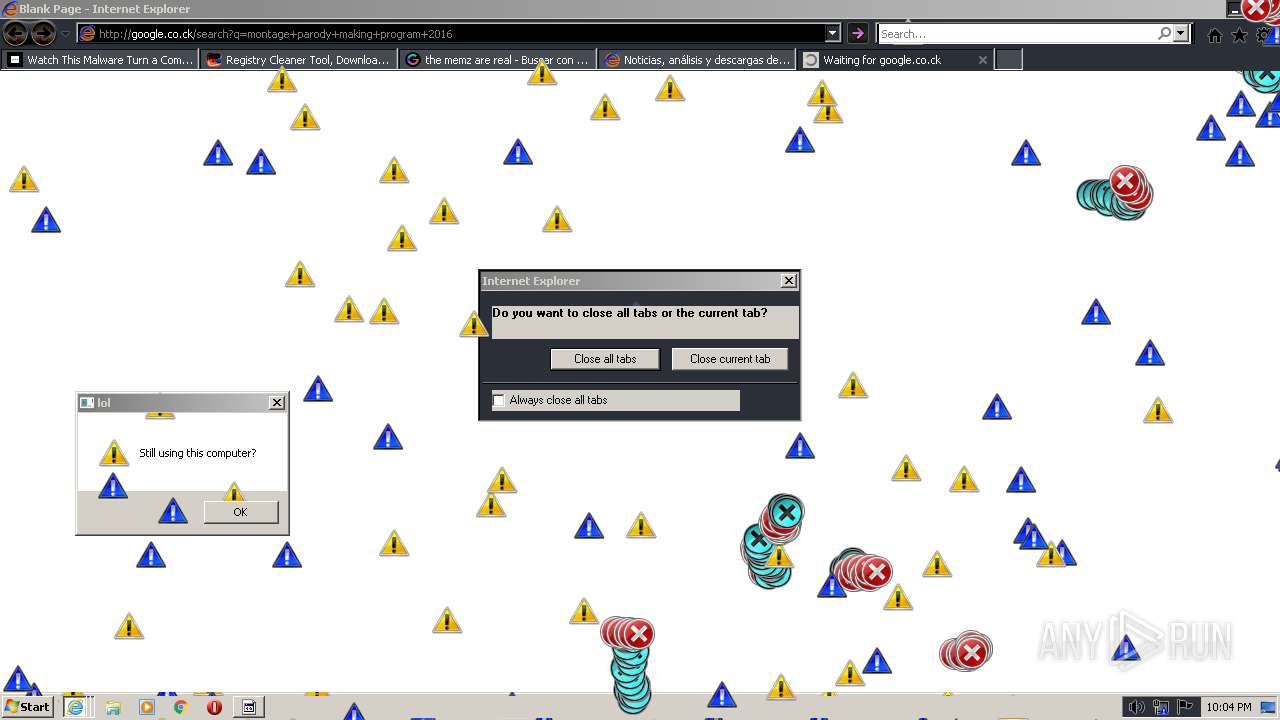
Task: Open Windows Explorer folder in taskbar
Action: 113,707
